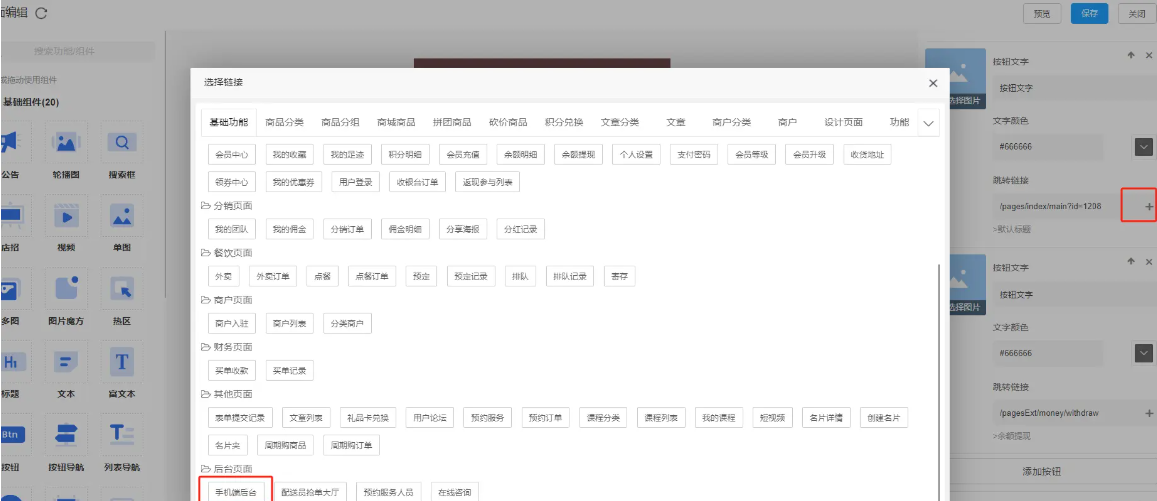Choose the 单图 single image component
The width and height of the screenshot is (1157, 501).
click(x=122, y=215)
